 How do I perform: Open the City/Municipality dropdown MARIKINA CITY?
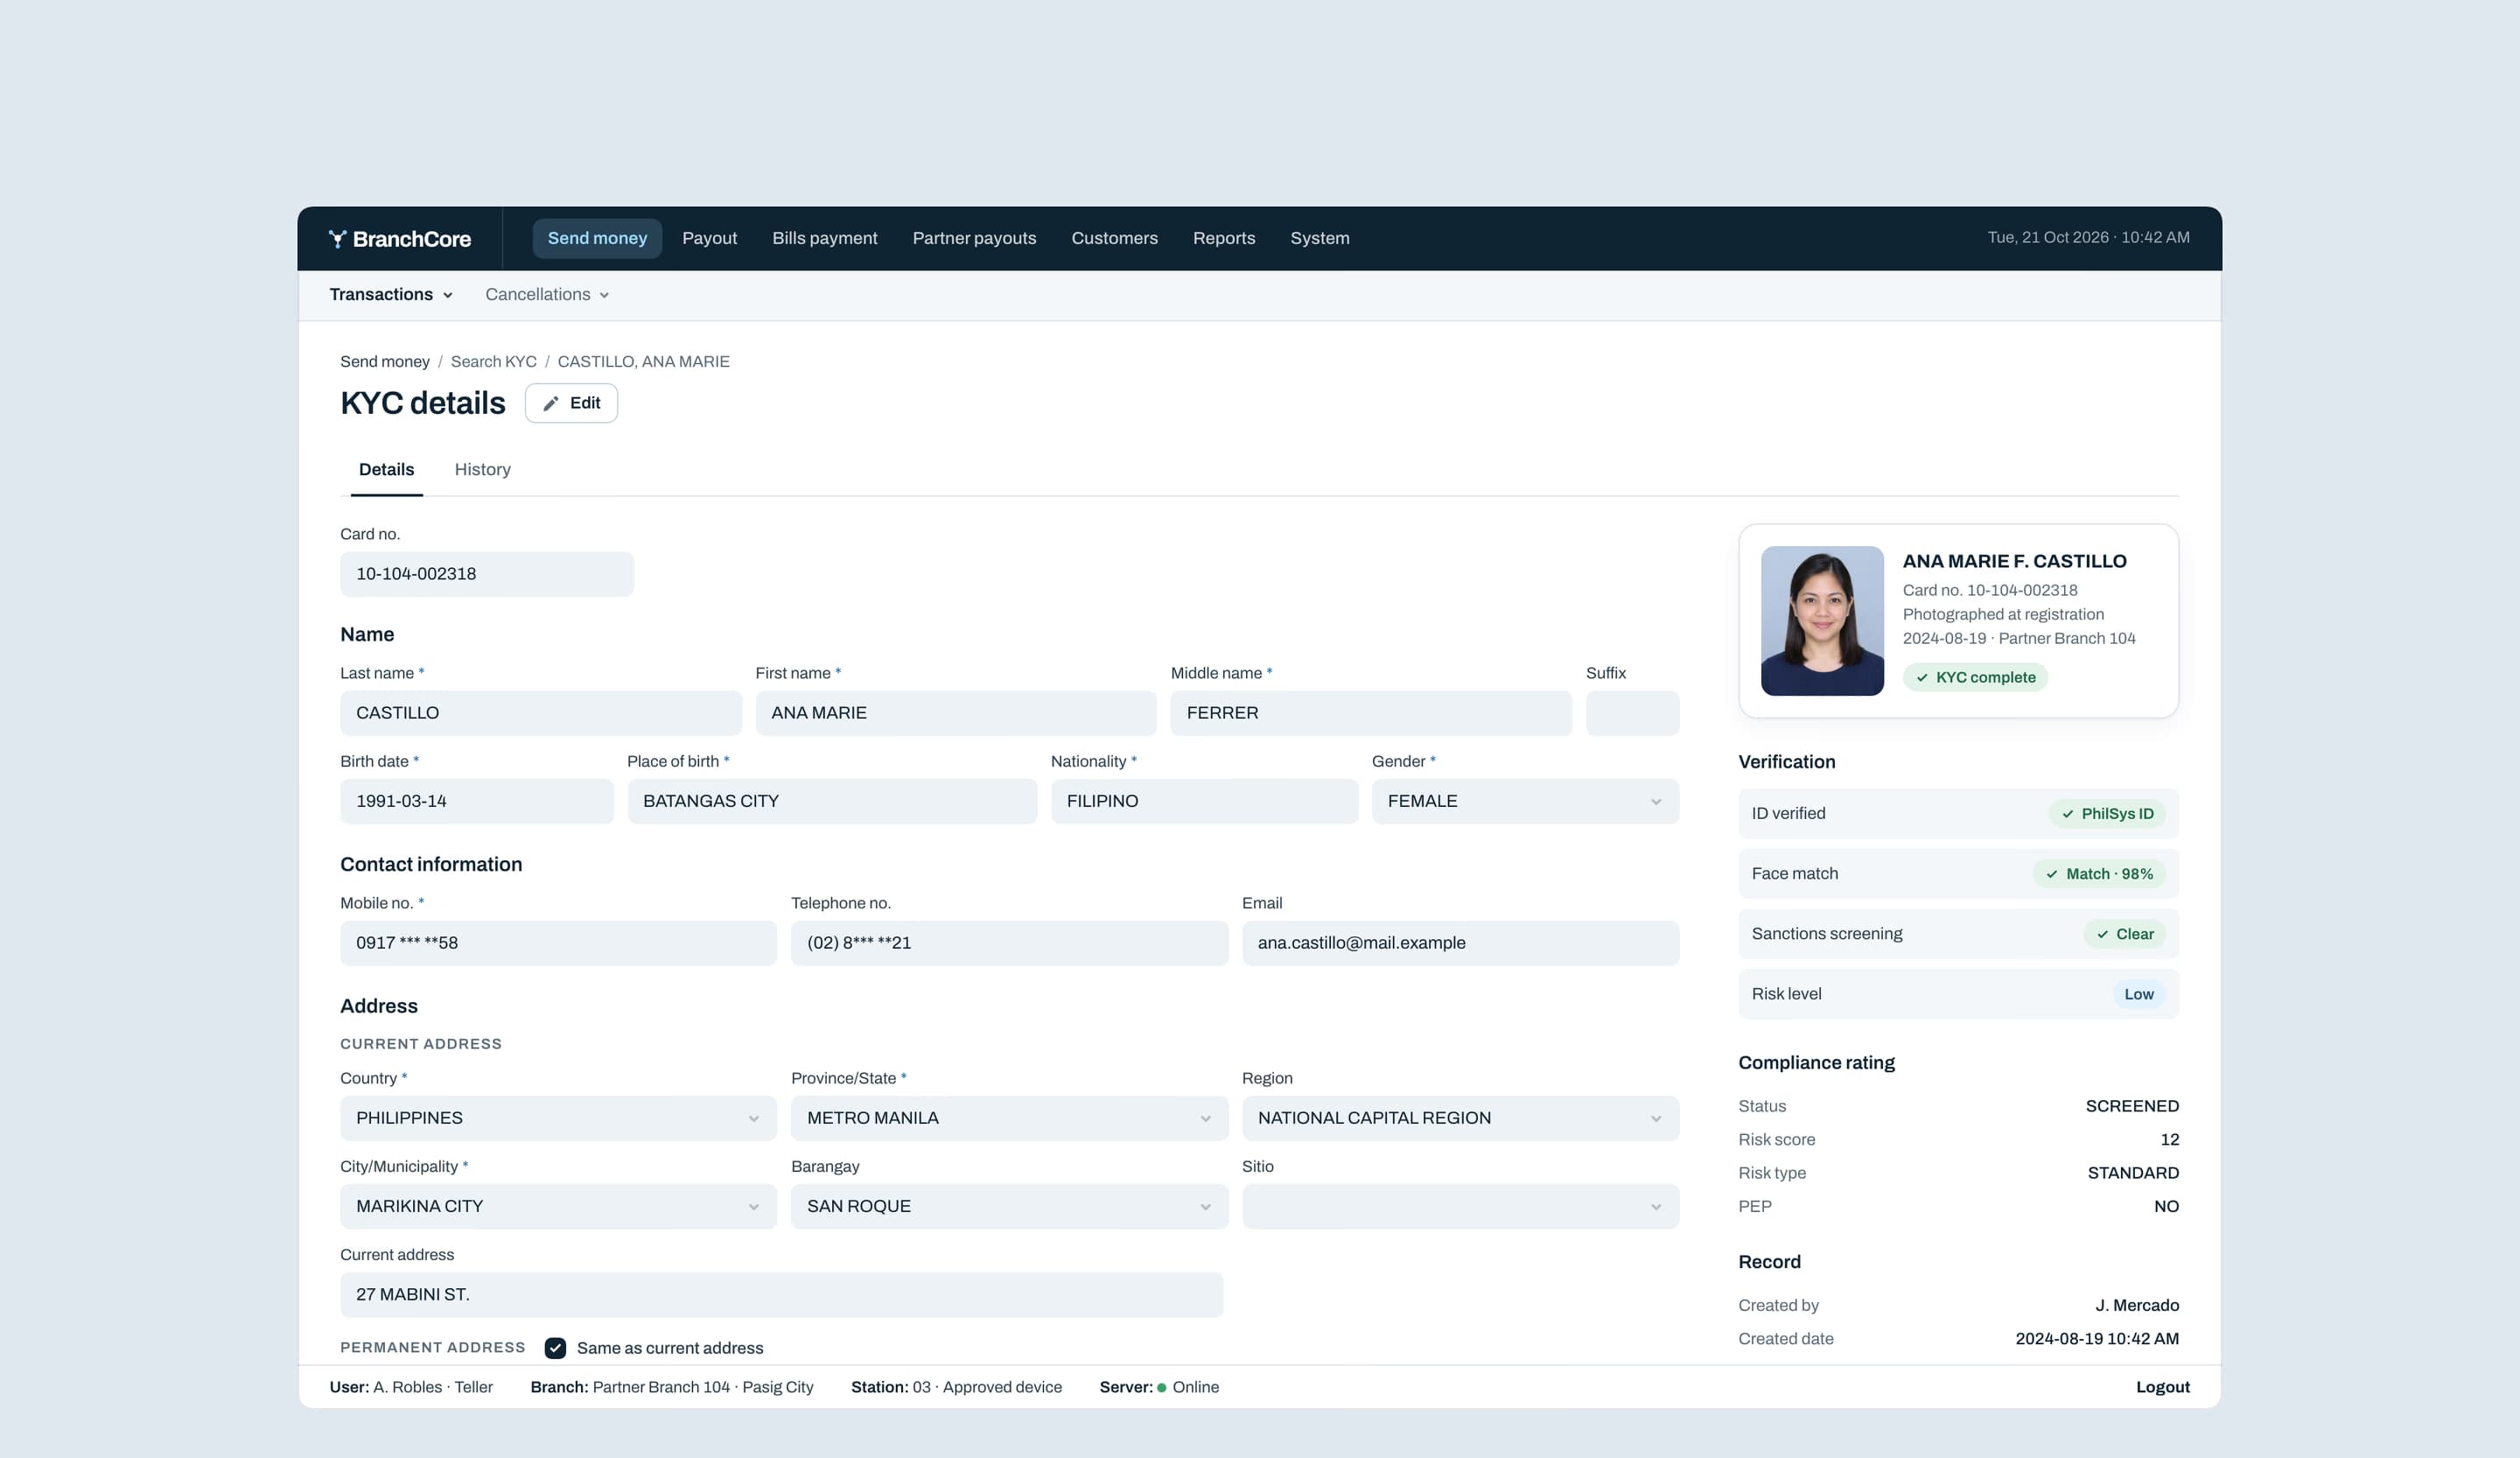point(558,1206)
